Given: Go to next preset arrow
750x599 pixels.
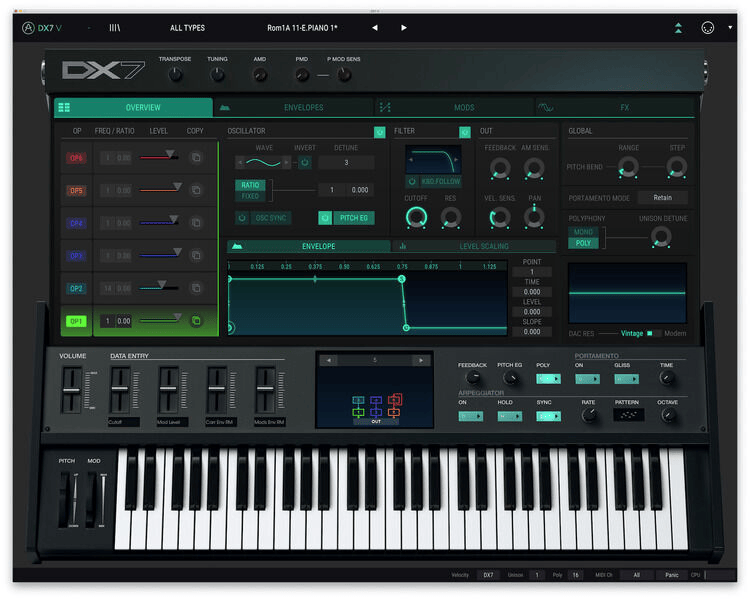Looking at the screenshot, I should point(404,28).
